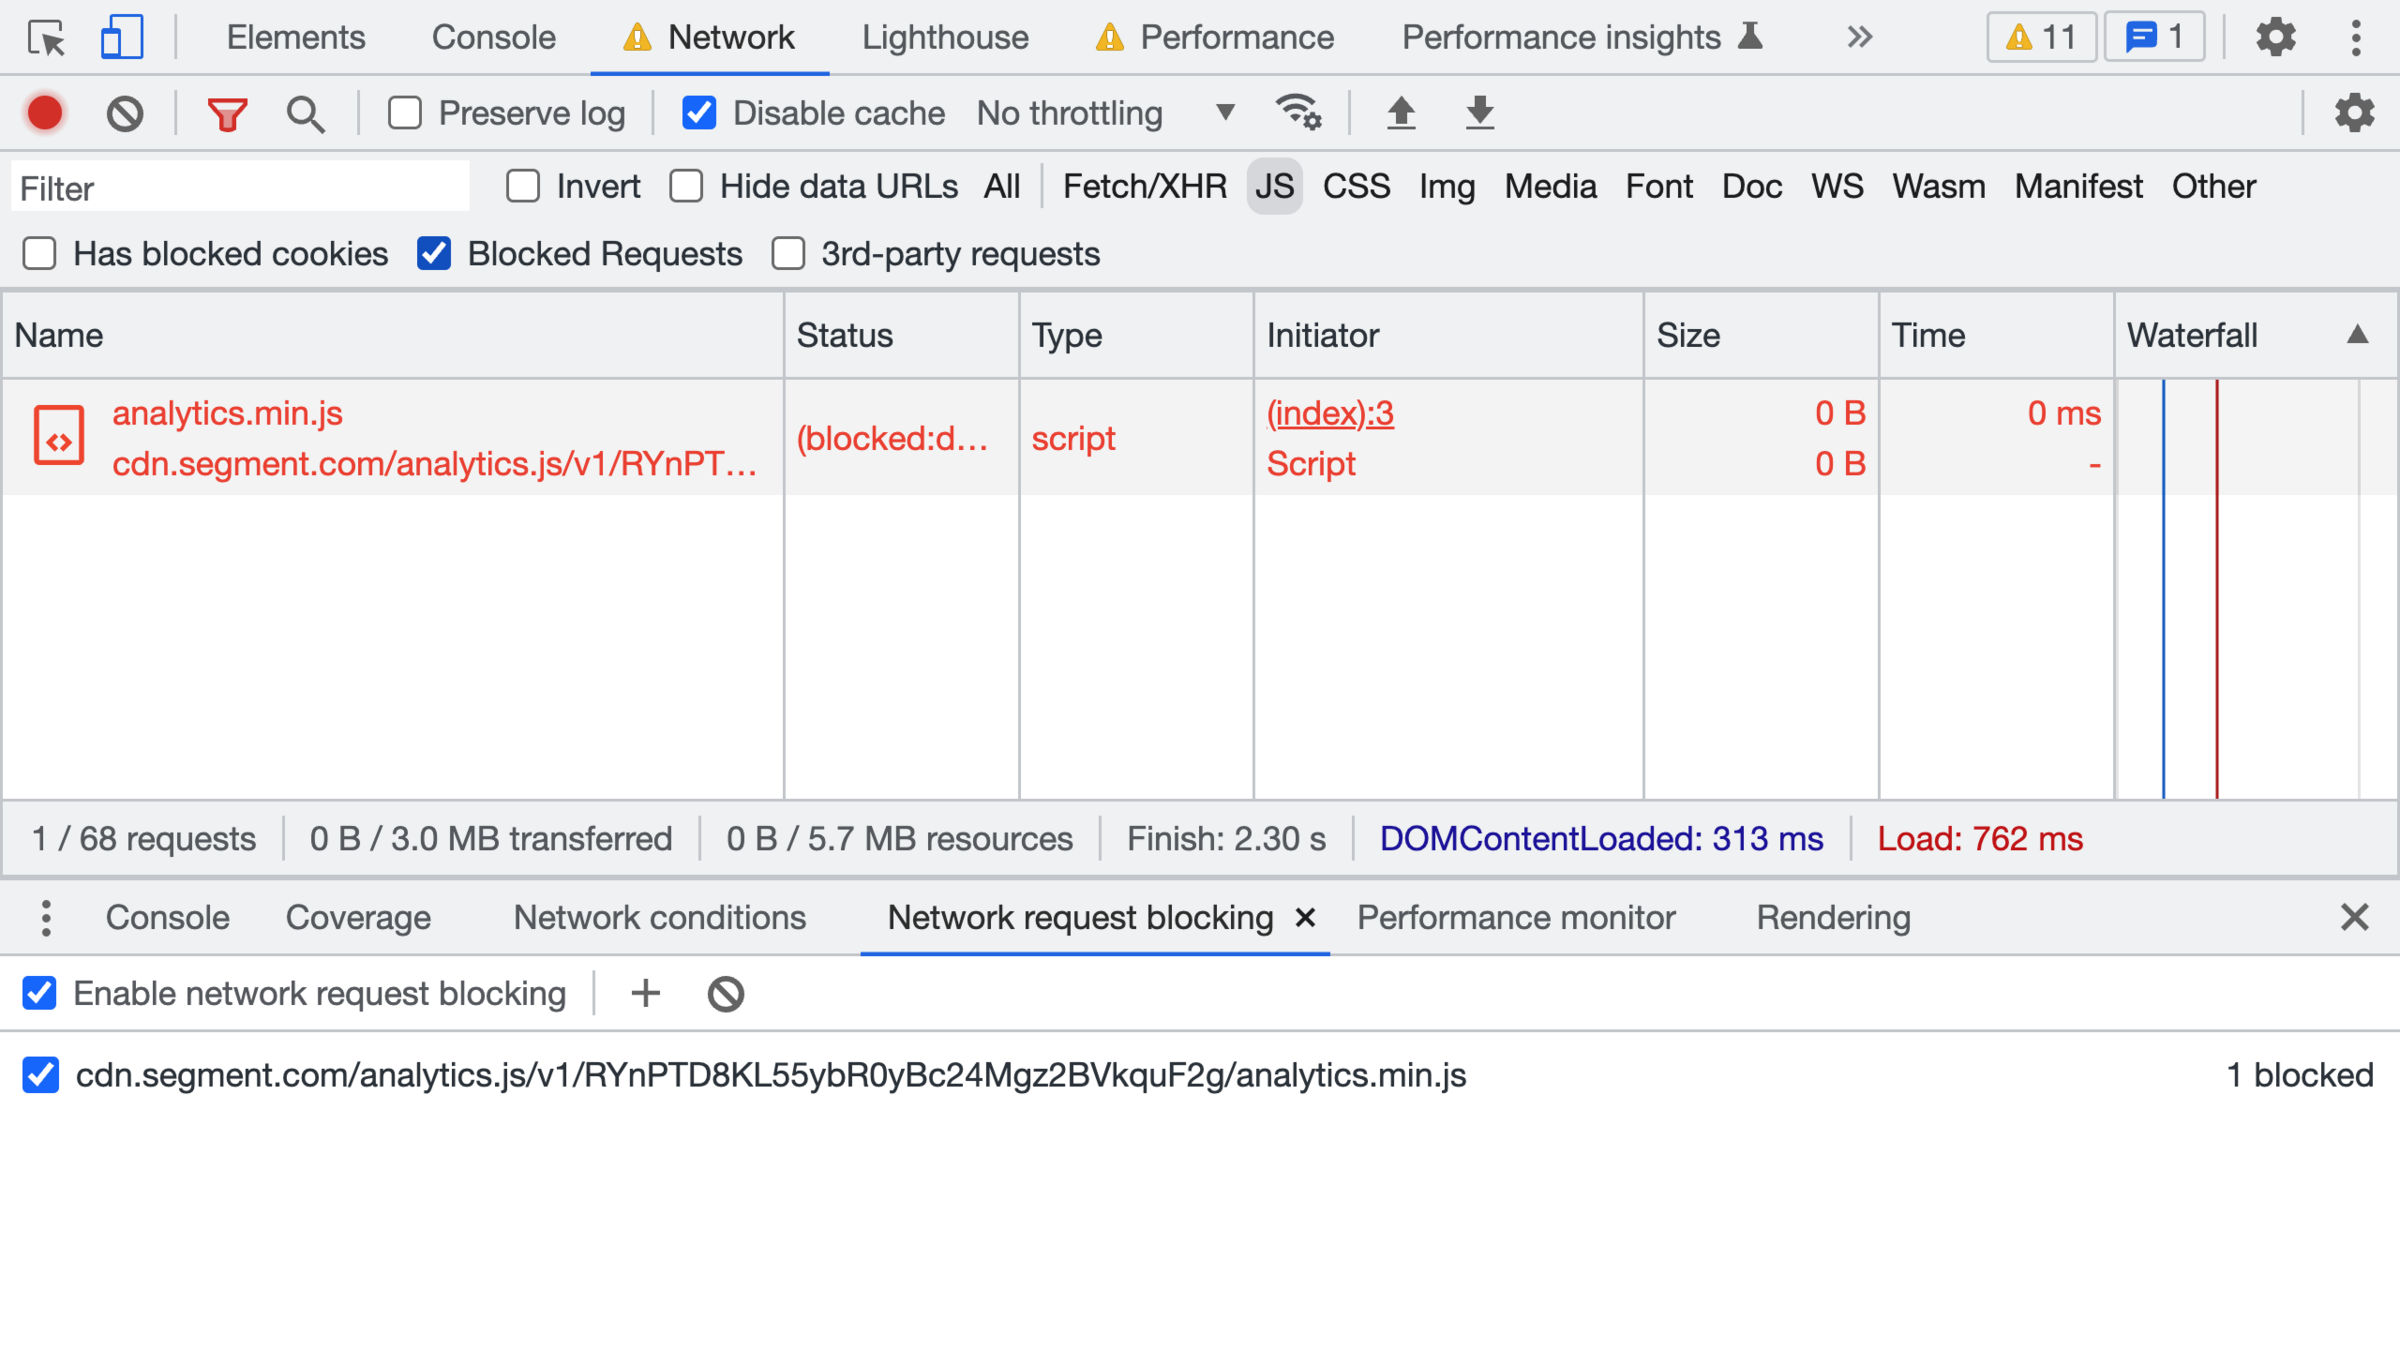Screen dimensions: 2400x1350
Task: Toggle the device toolbar icon
Action: click(x=121, y=38)
